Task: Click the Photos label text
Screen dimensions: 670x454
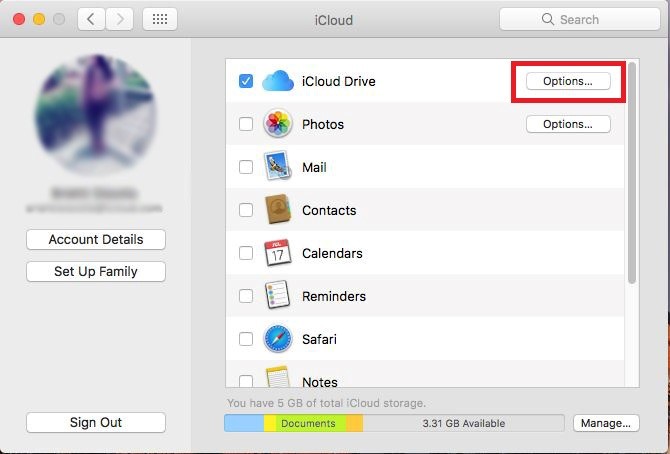Action: [x=323, y=124]
